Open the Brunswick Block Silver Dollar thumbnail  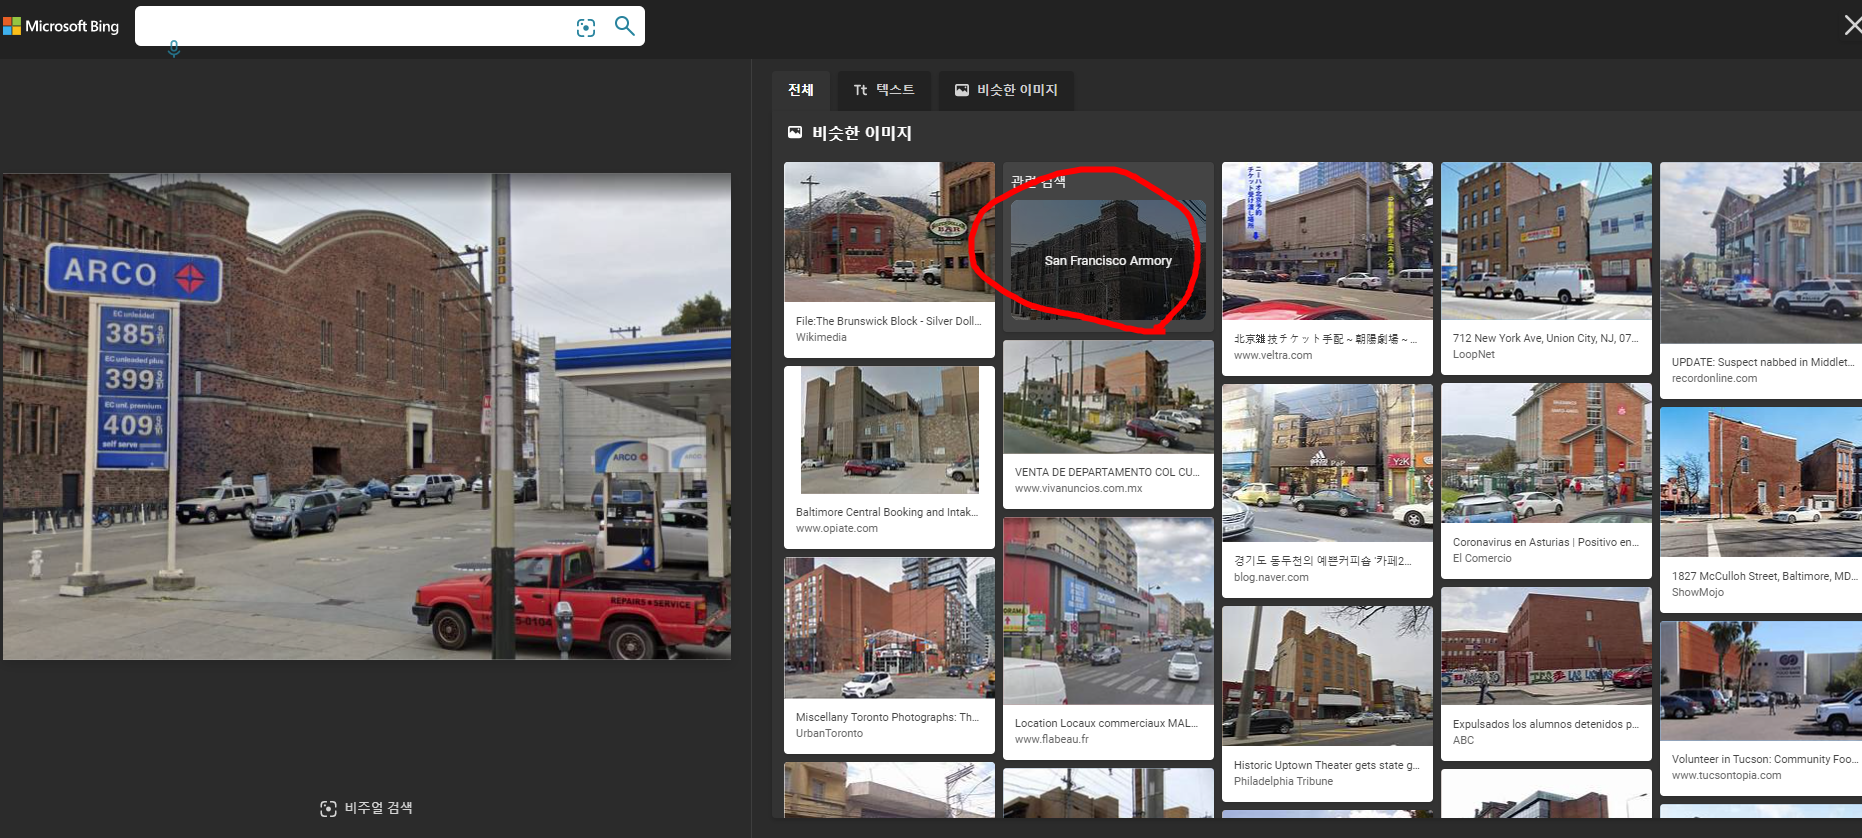point(889,232)
